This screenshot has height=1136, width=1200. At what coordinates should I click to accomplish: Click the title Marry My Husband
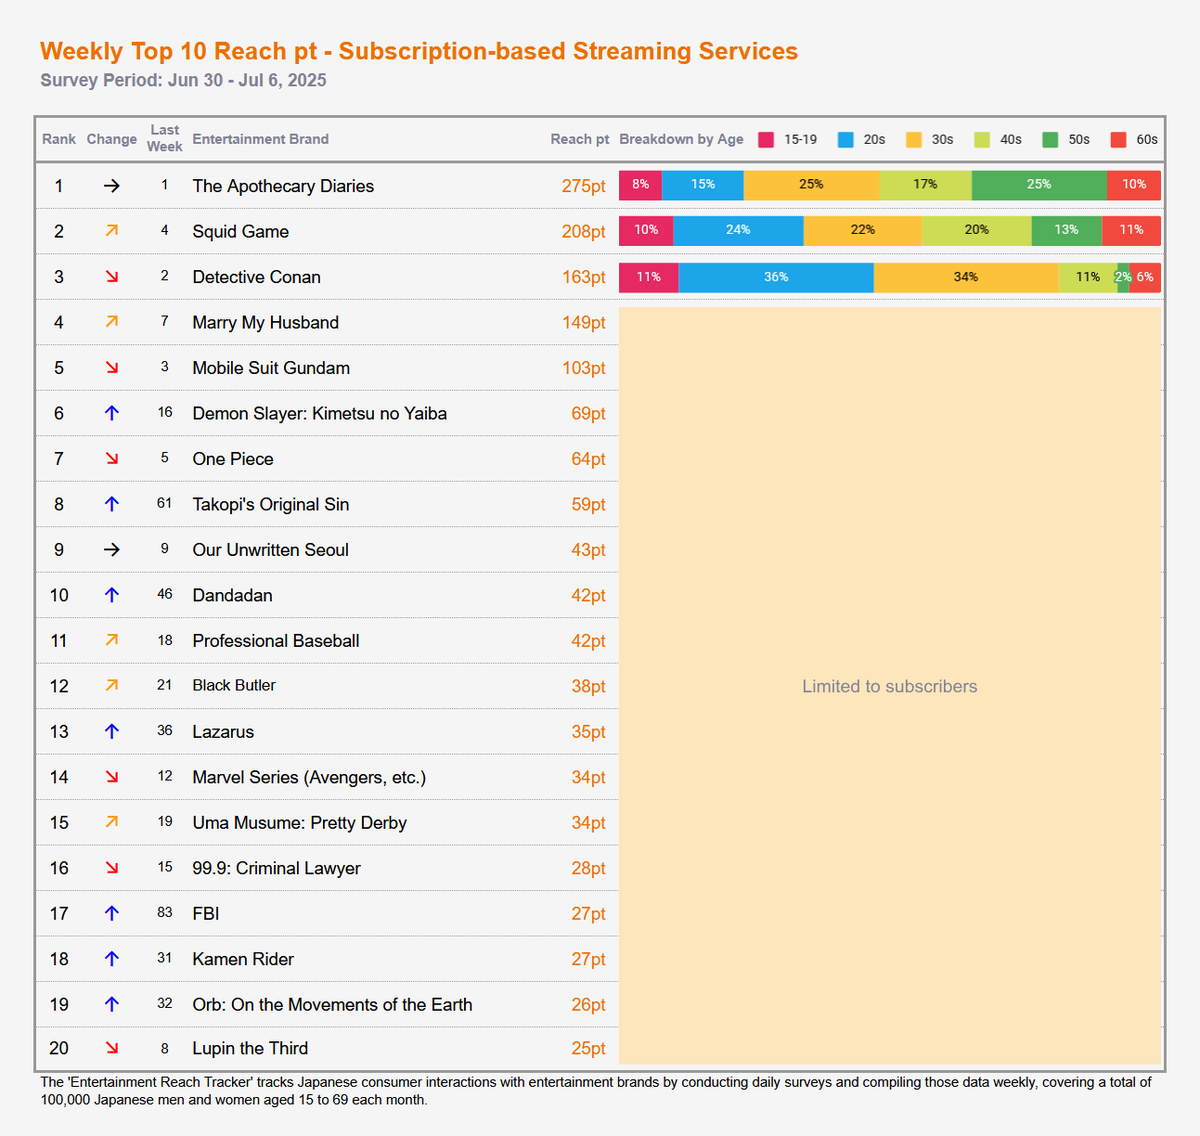[266, 322]
